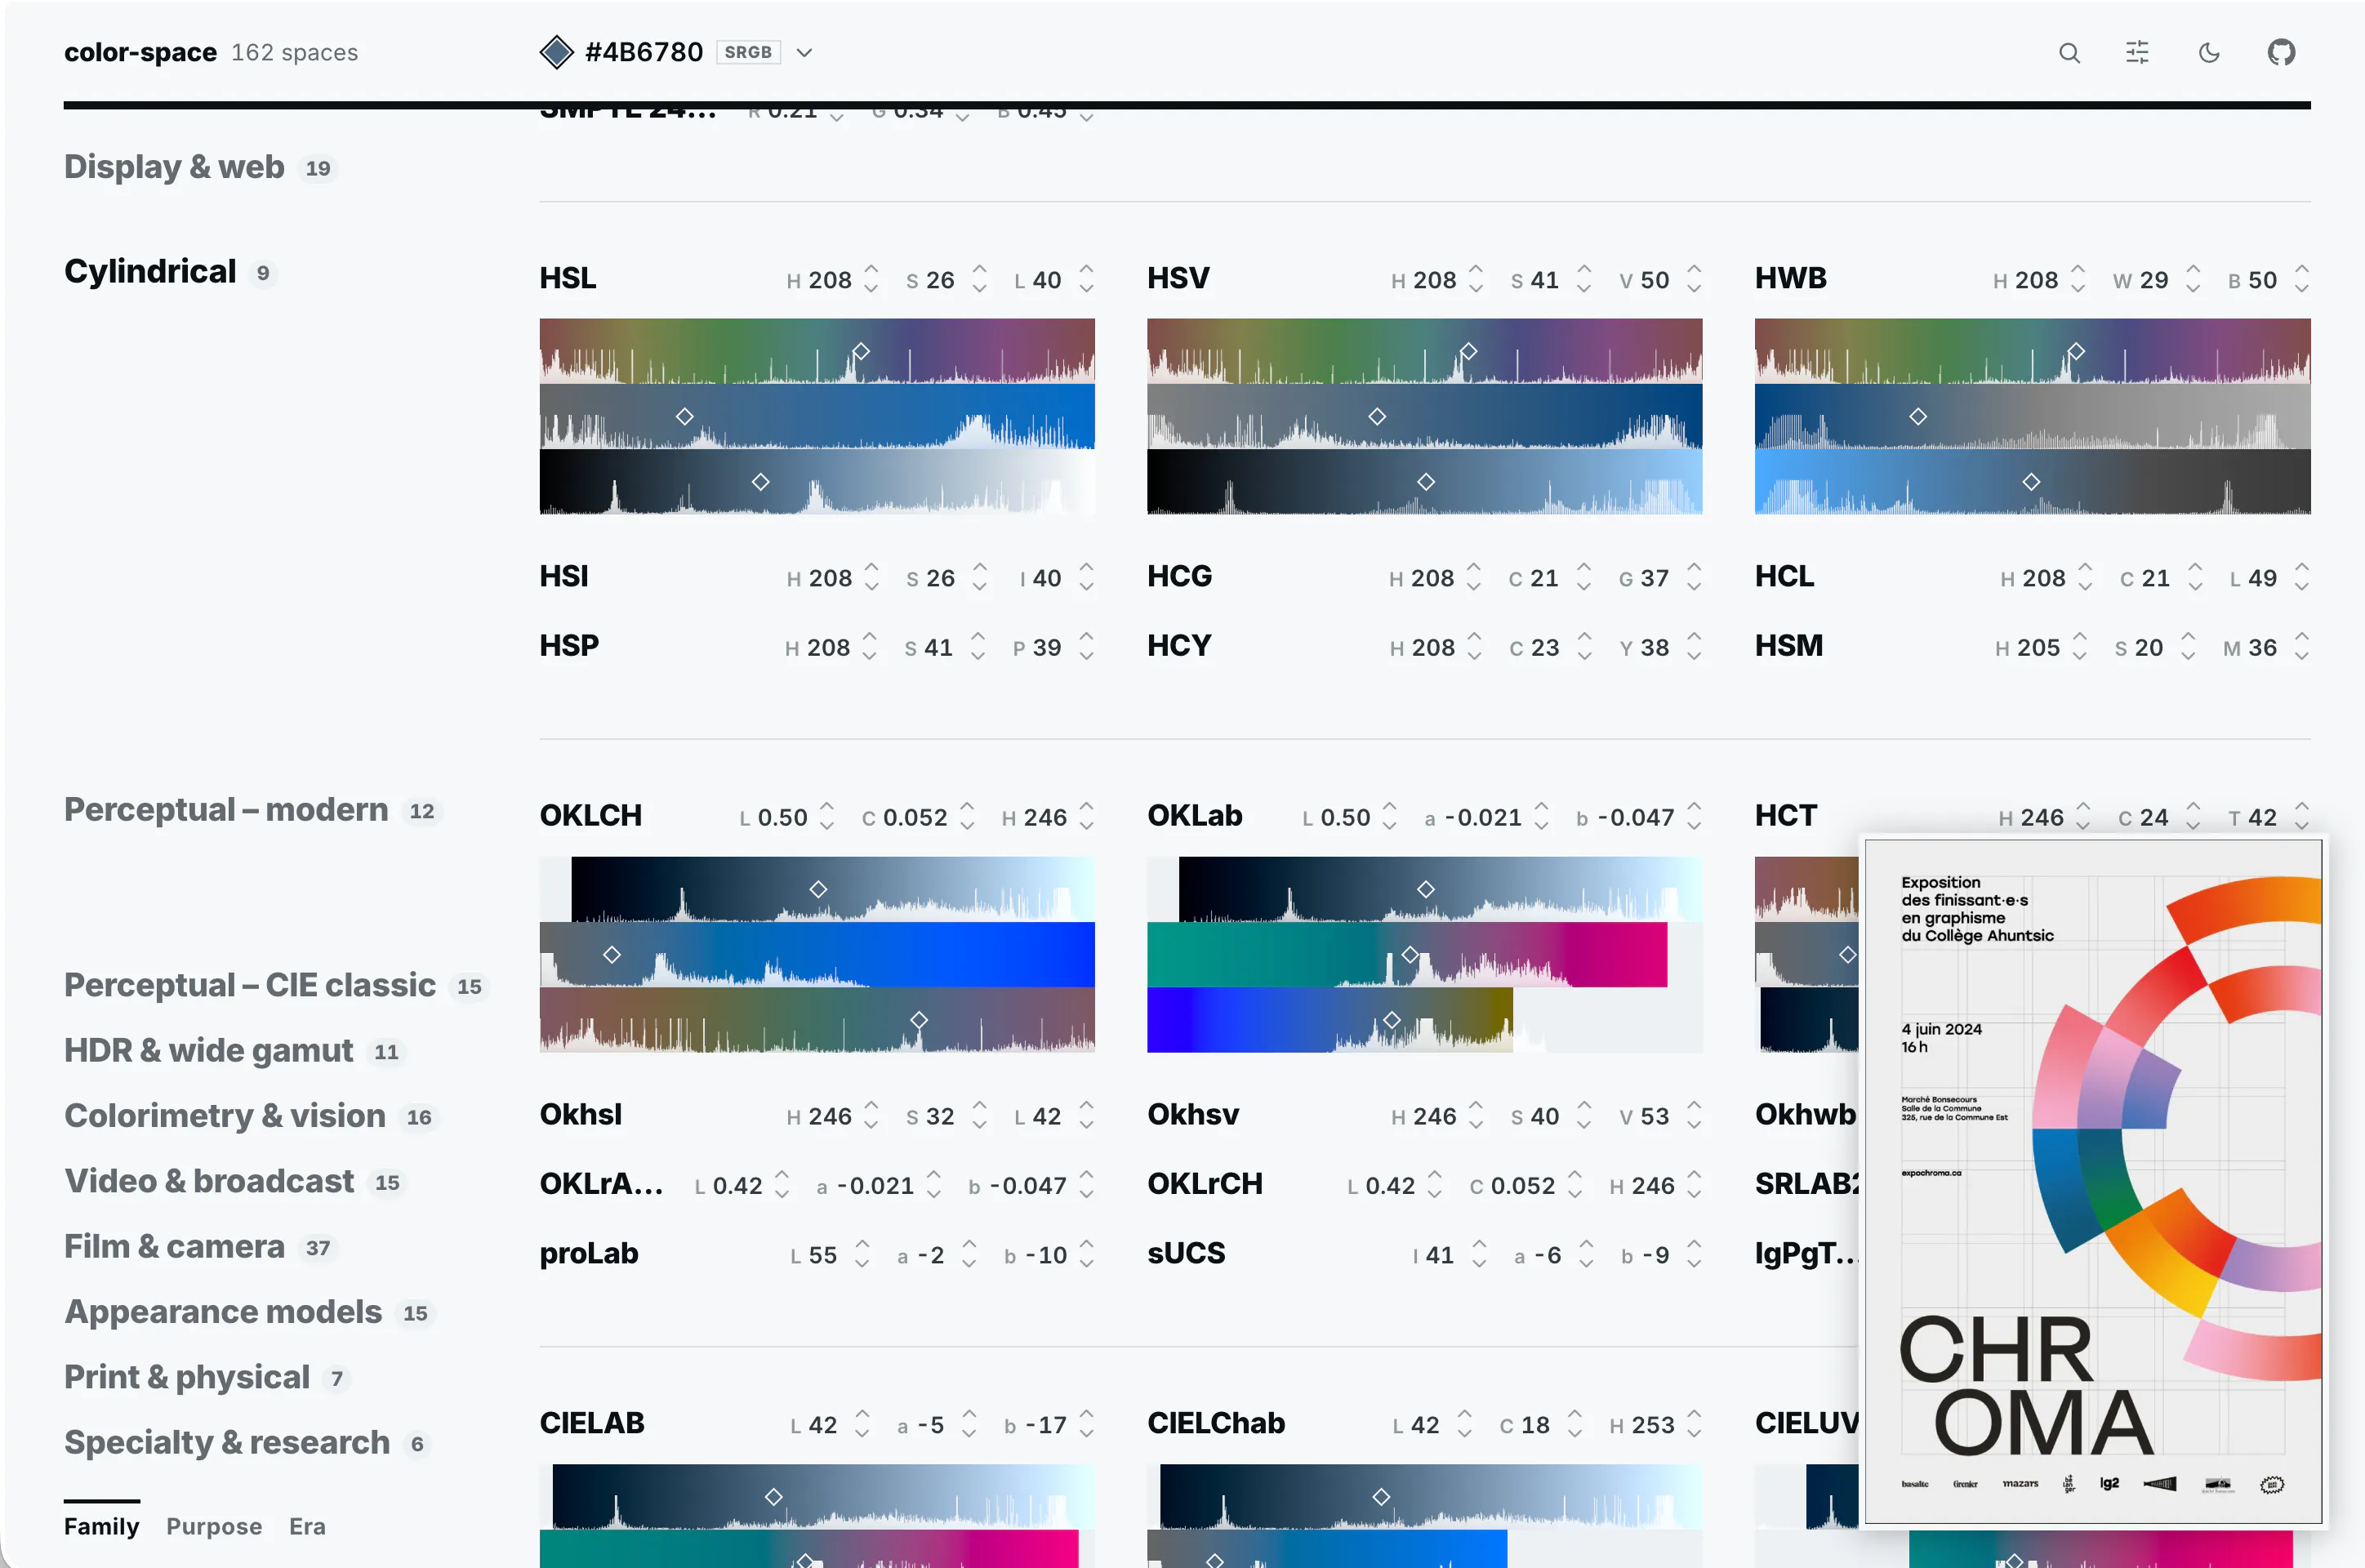Viewport: 2365px width, 1568px height.
Task: Click the OKLab b-axis gradient slider
Action: point(1424,1020)
